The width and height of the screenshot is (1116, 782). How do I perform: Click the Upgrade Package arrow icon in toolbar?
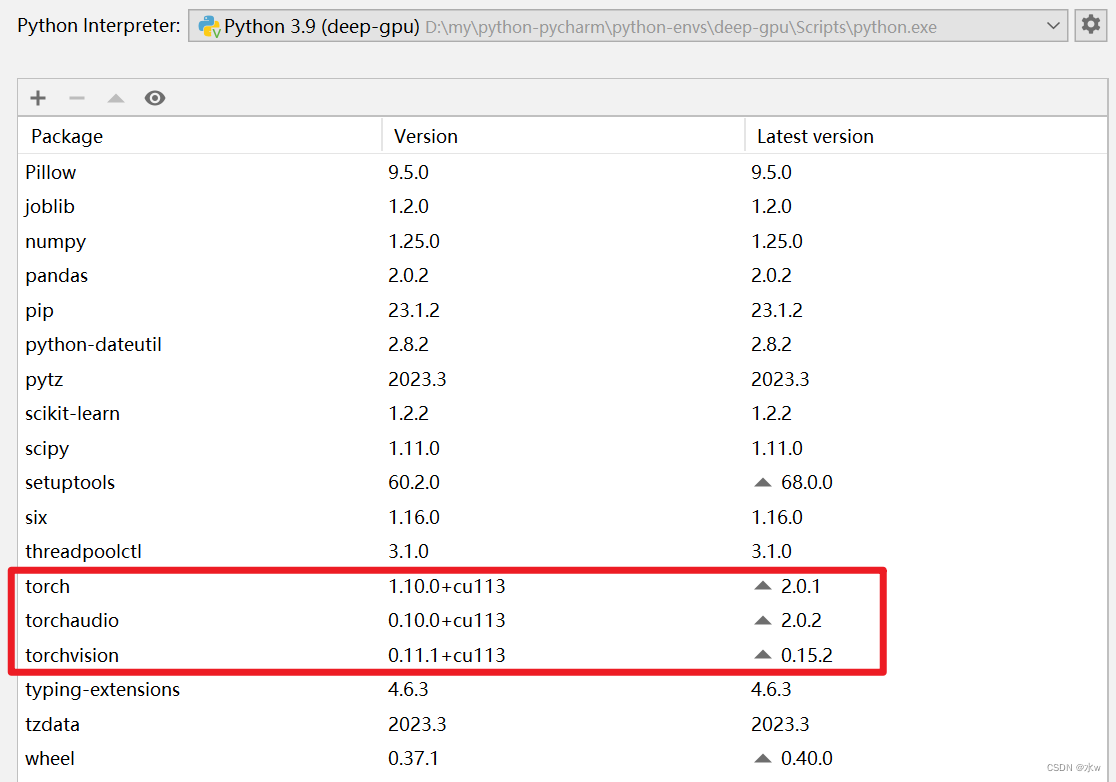coord(115,98)
